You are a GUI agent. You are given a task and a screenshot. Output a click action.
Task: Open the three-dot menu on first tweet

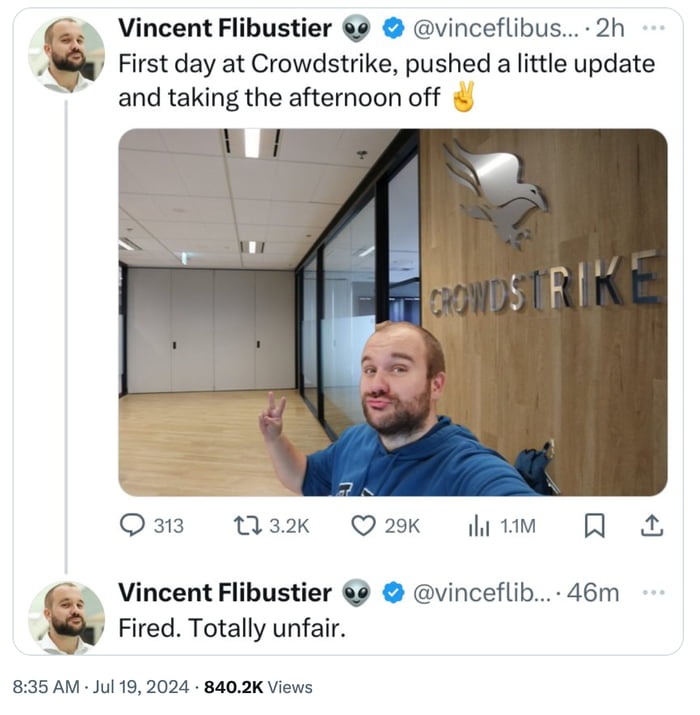pos(653,28)
